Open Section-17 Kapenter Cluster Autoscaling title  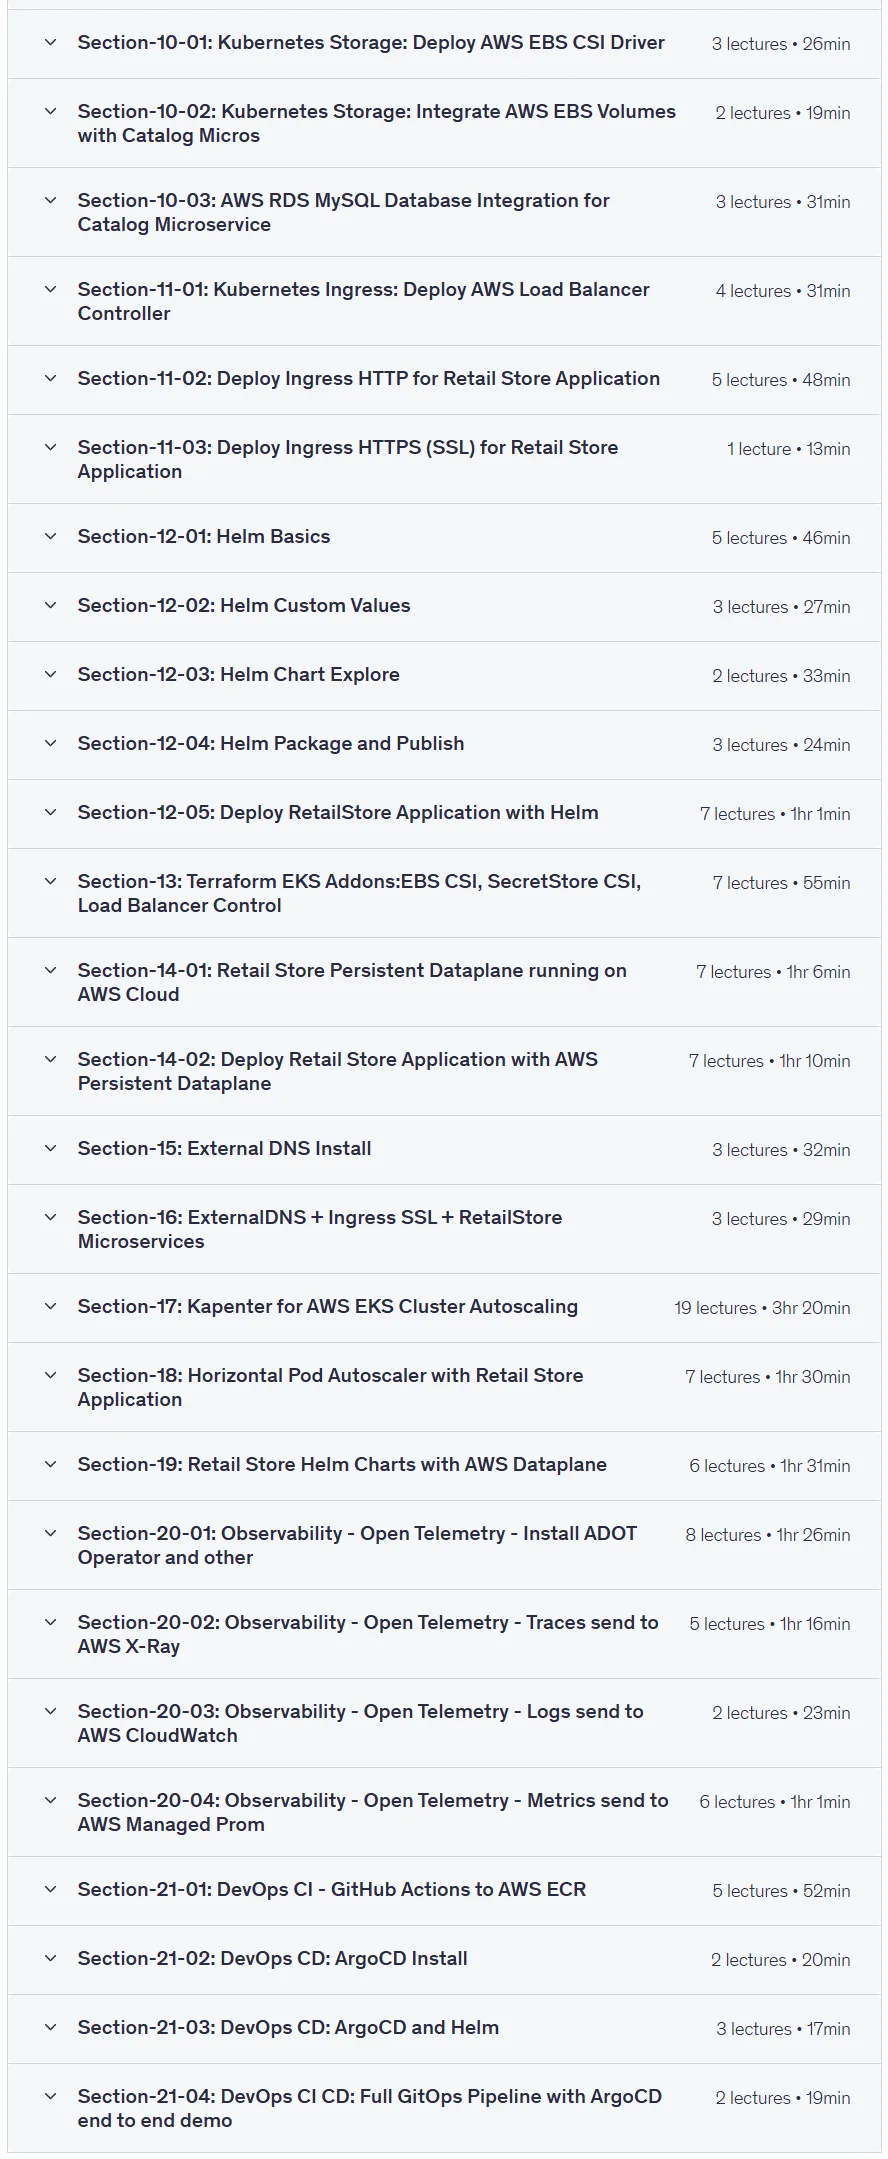(x=328, y=1307)
